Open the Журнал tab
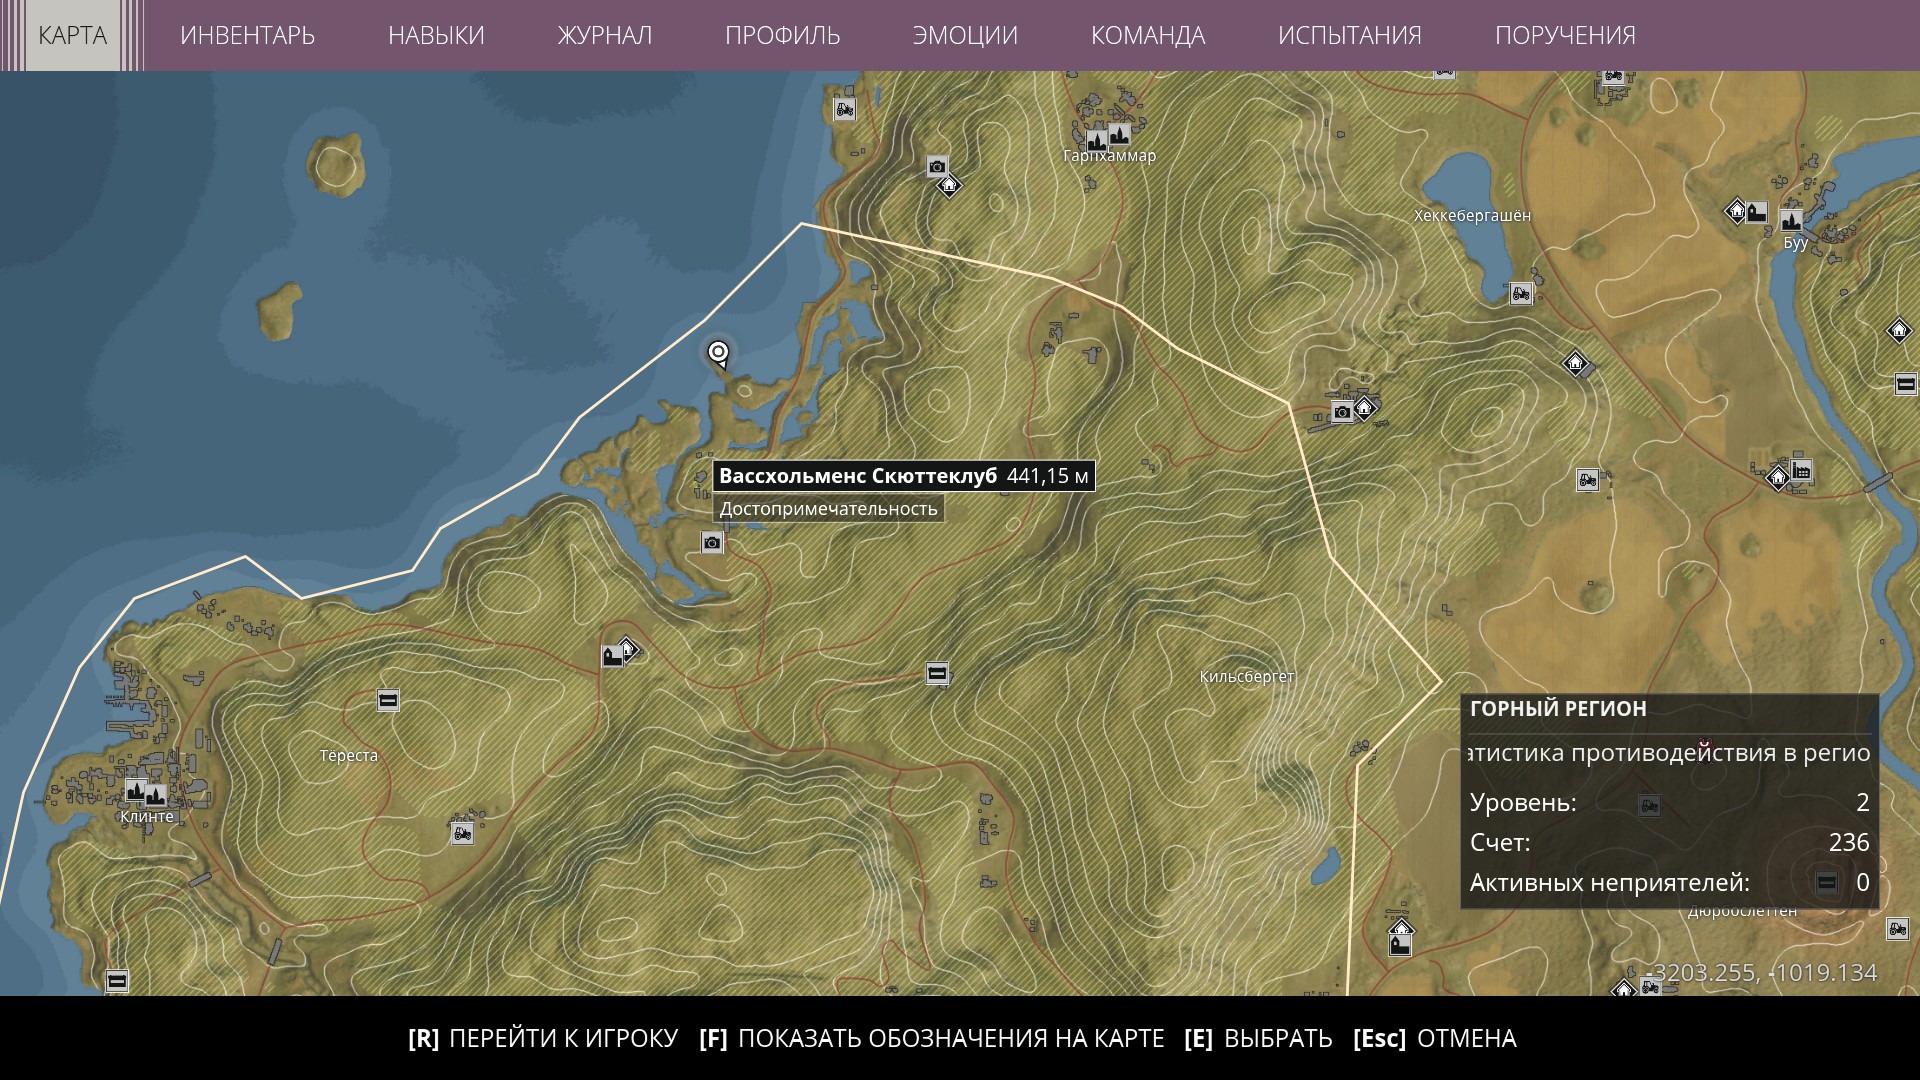 (604, 35)
